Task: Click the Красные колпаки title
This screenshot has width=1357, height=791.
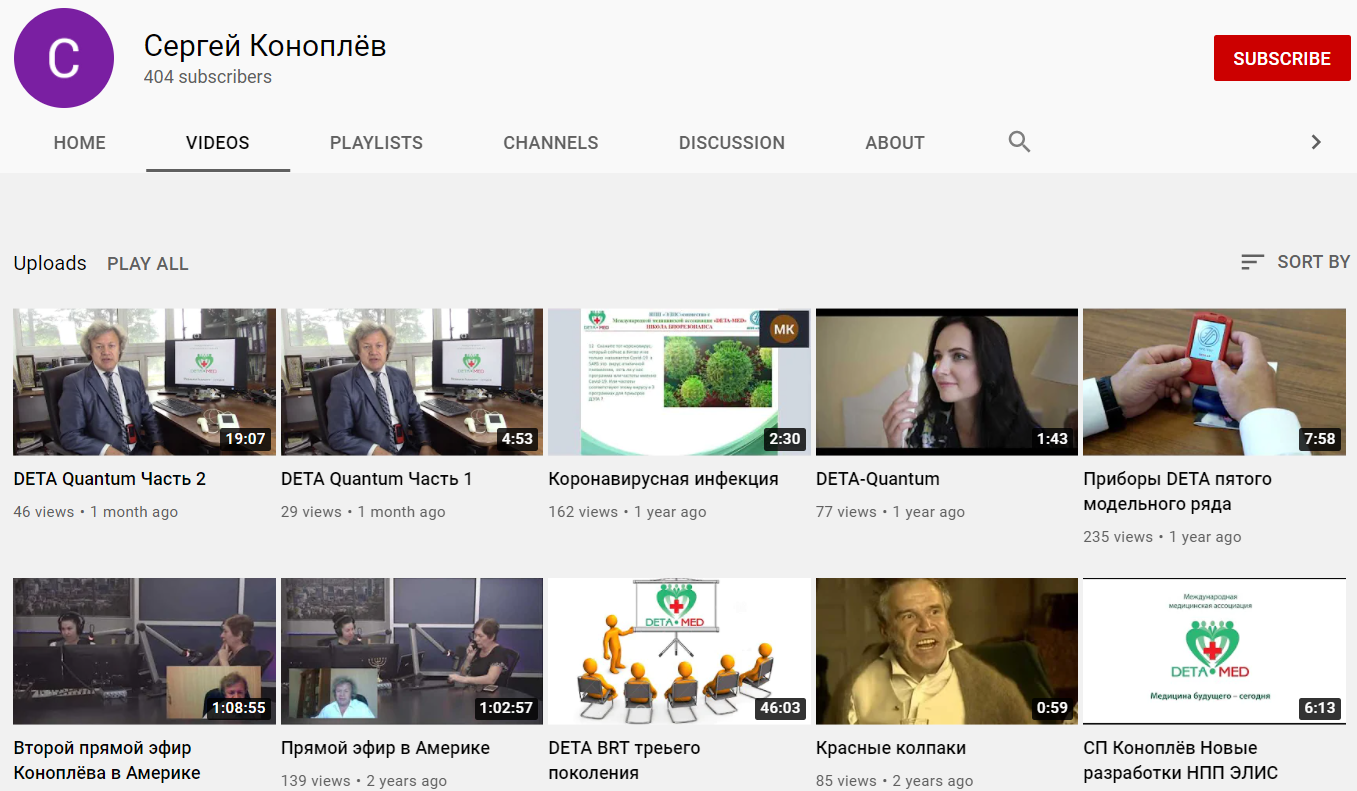Action: click(891, 748)
